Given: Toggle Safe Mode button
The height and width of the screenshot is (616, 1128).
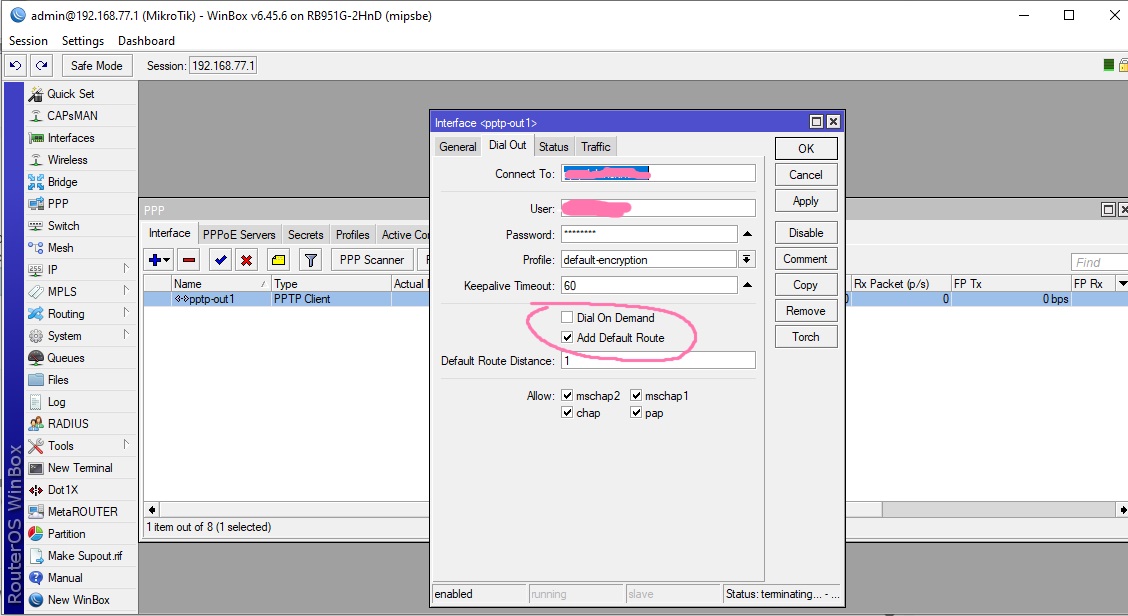Looking at the screenshot, I should [96, 65].
